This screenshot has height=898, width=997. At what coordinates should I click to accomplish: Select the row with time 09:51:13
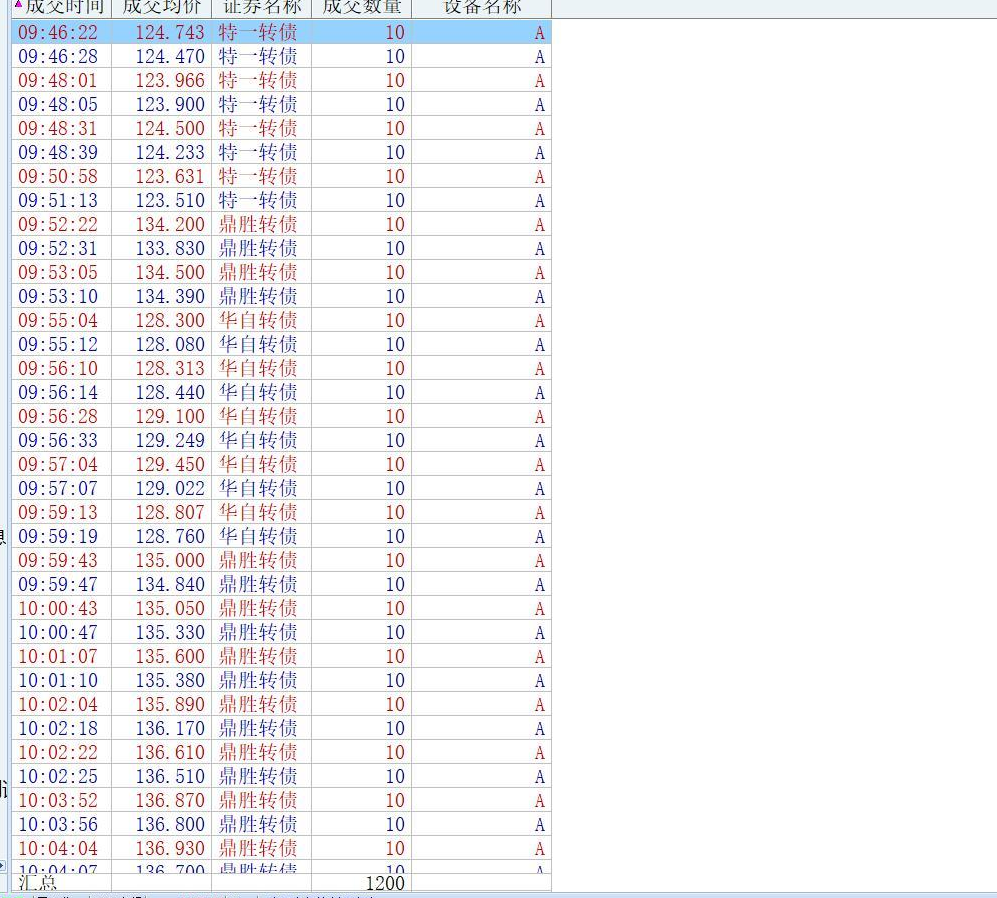click(281, 200)
